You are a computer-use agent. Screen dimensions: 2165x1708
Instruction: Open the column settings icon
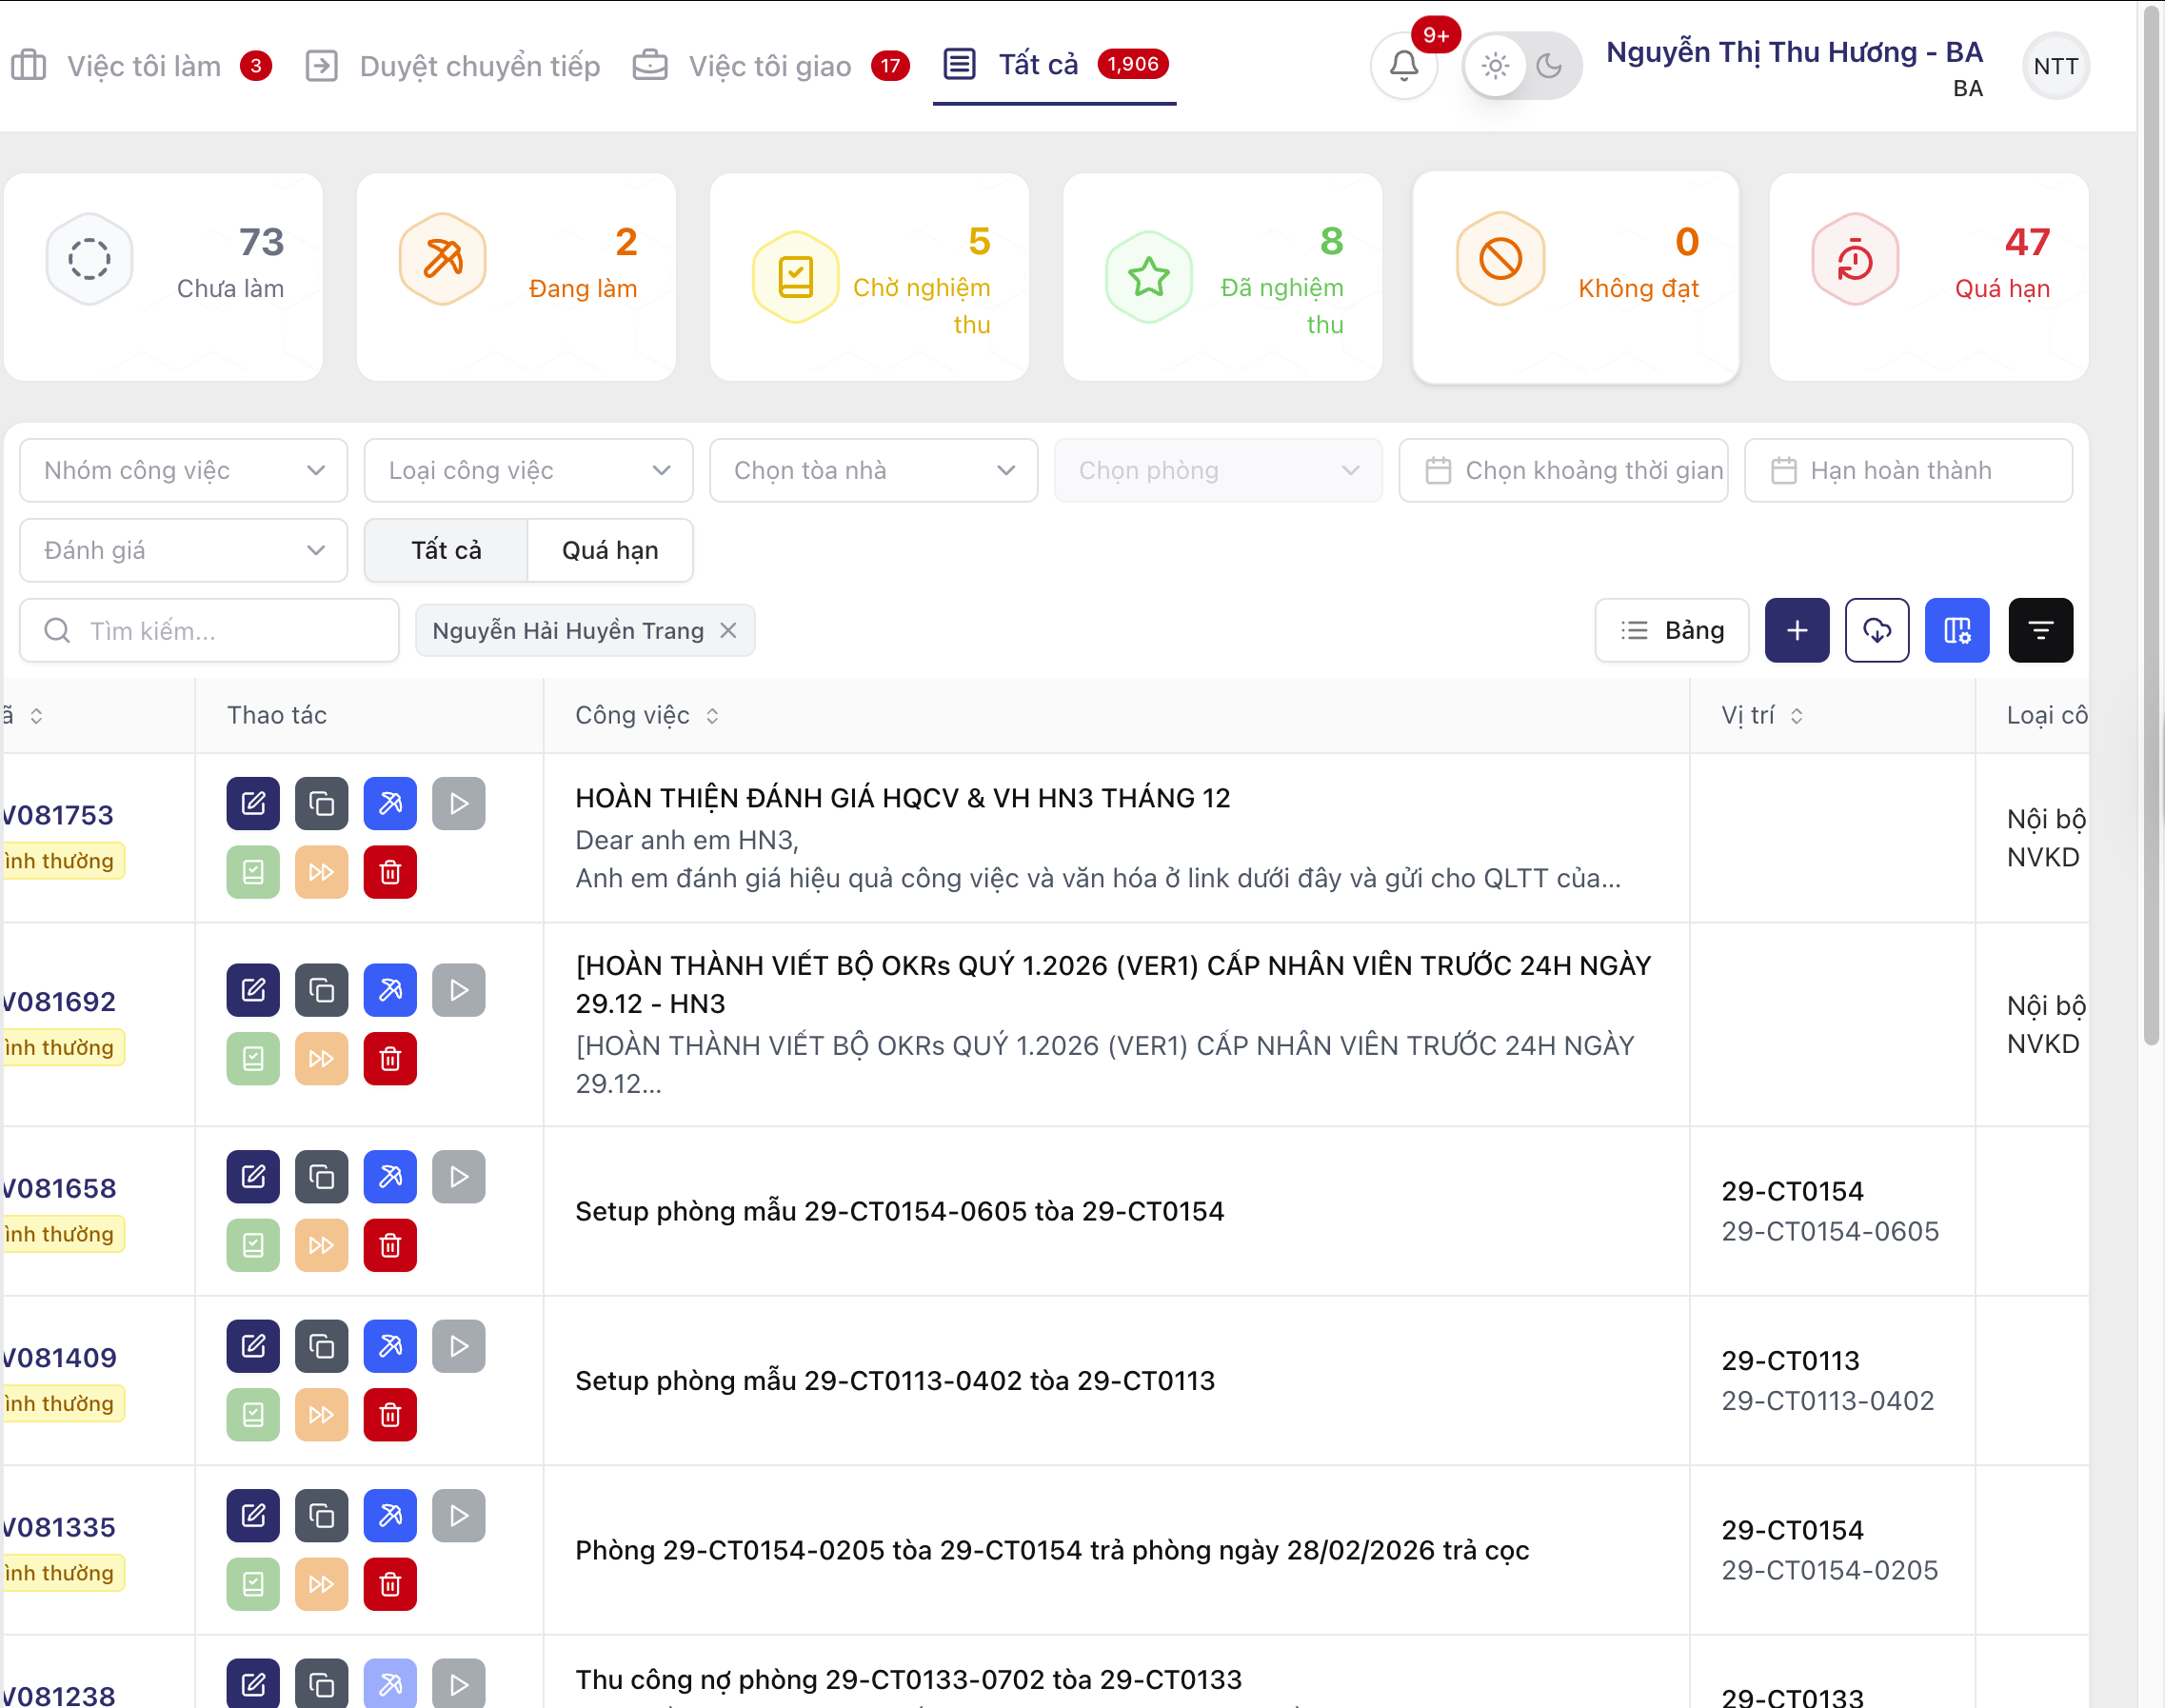point(1956,630)
